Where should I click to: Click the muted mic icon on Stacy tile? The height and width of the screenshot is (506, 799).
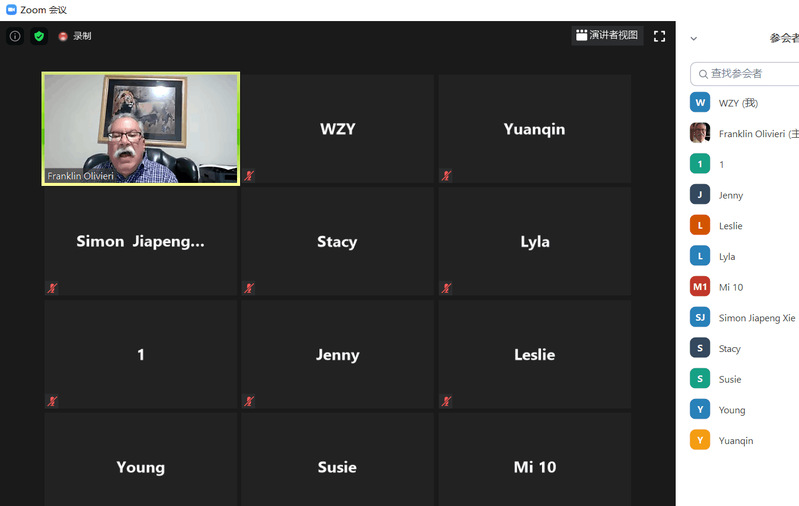pyautogui.click(x=249, y=289)
